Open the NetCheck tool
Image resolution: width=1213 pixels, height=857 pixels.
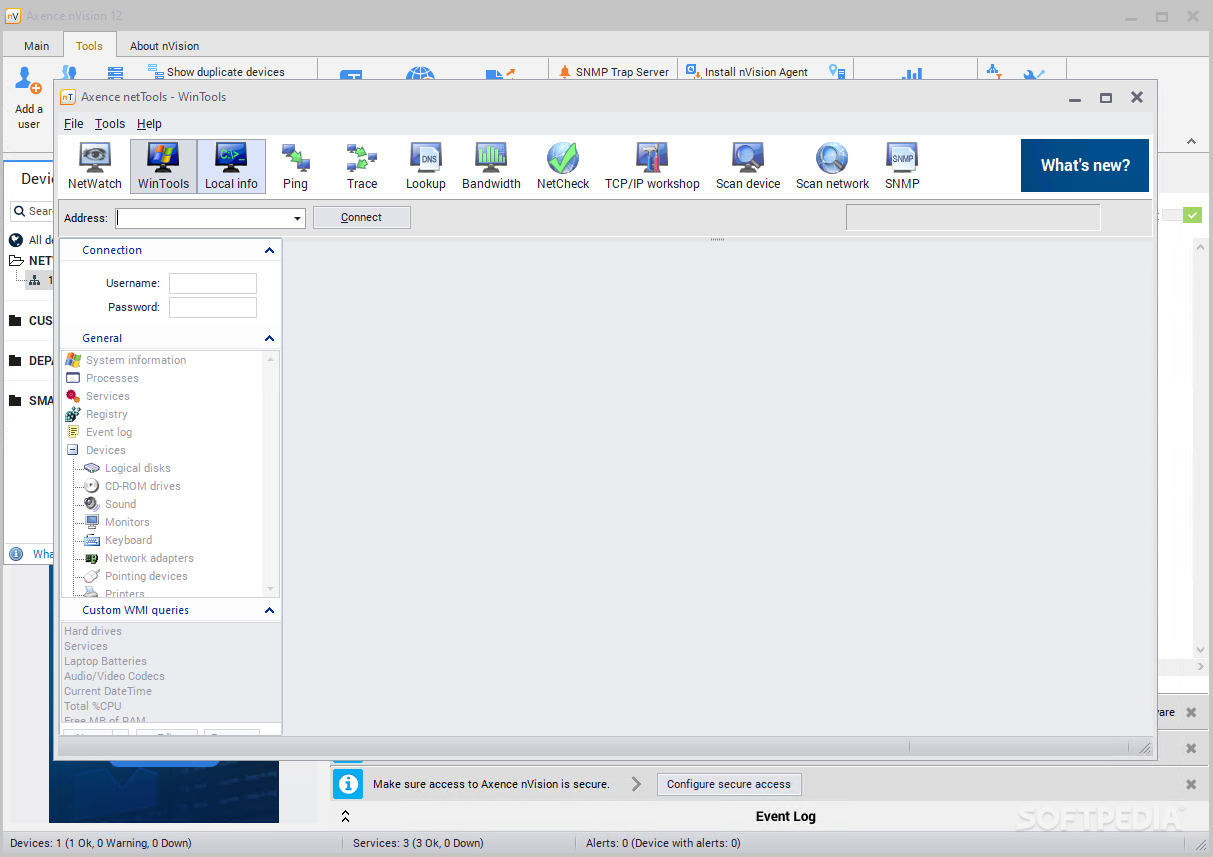tap(563, 166)
